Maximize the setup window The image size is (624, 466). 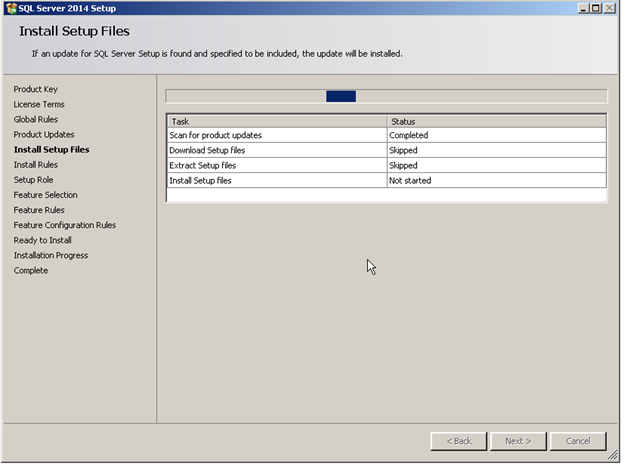(596, 8)
